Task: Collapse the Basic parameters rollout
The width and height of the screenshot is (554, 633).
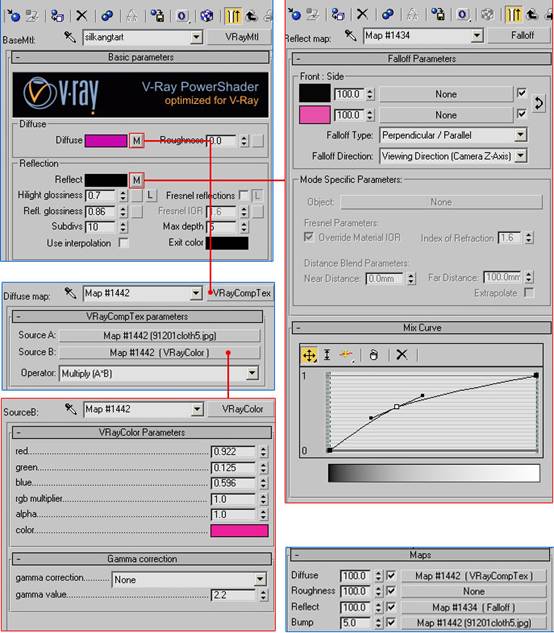Action: click(140, 57)
